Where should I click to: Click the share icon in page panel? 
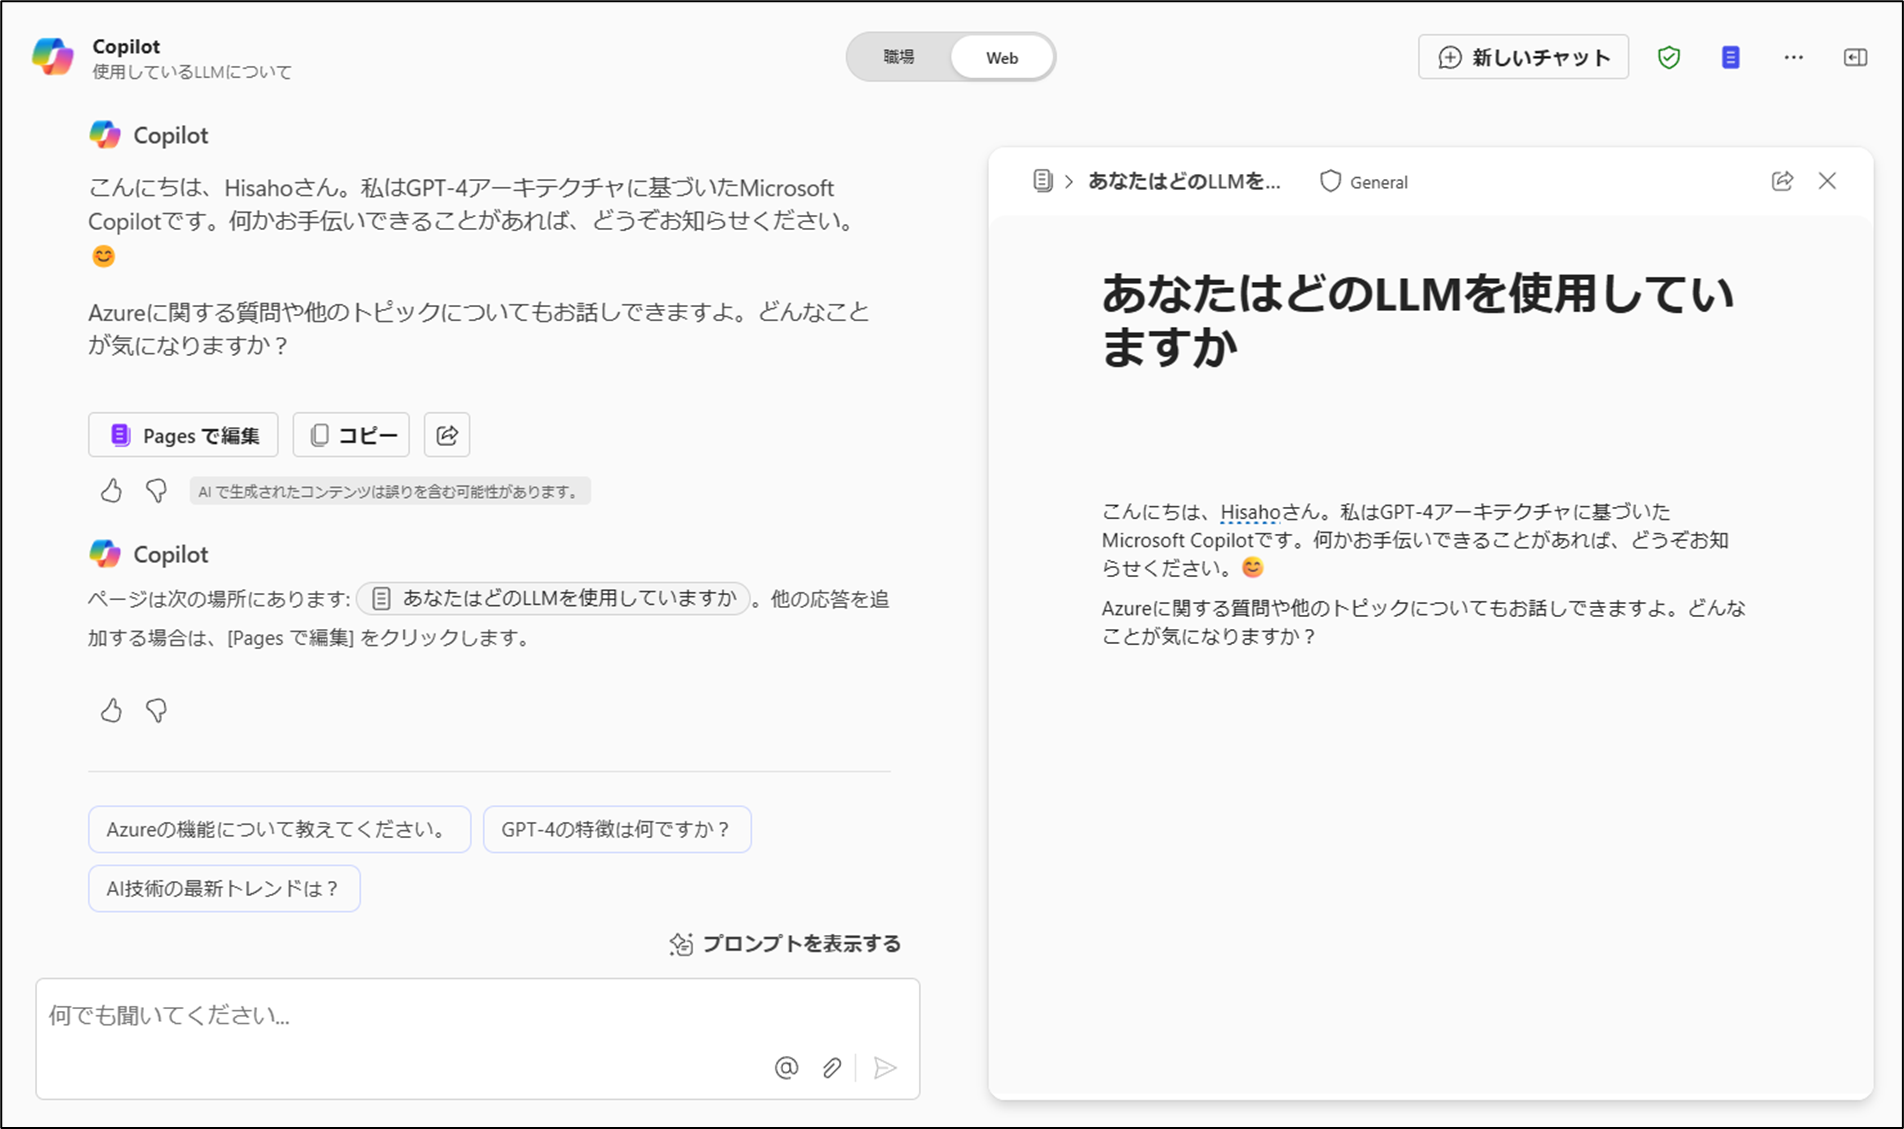click(x=1782, y=181)
